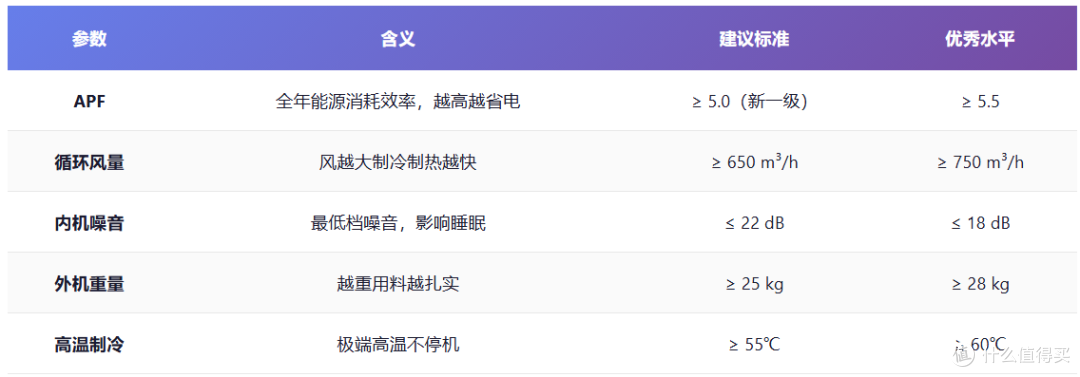Select the 参数 column header

click(90, 39)
